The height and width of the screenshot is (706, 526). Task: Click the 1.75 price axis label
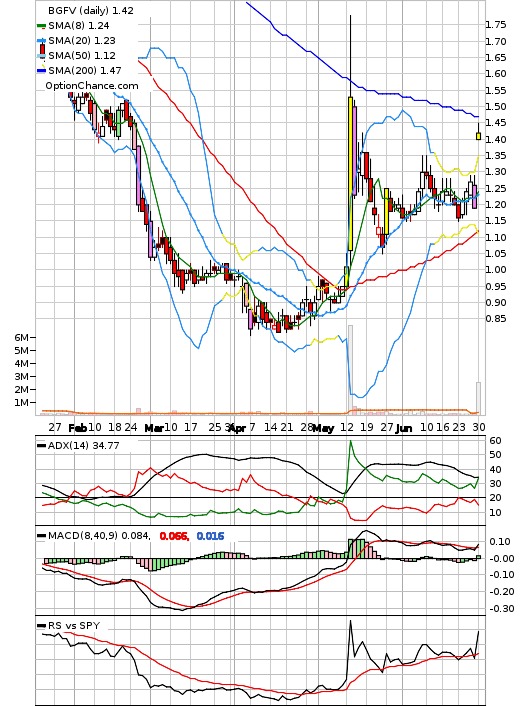pyautogui.click(x=495, y=25)
